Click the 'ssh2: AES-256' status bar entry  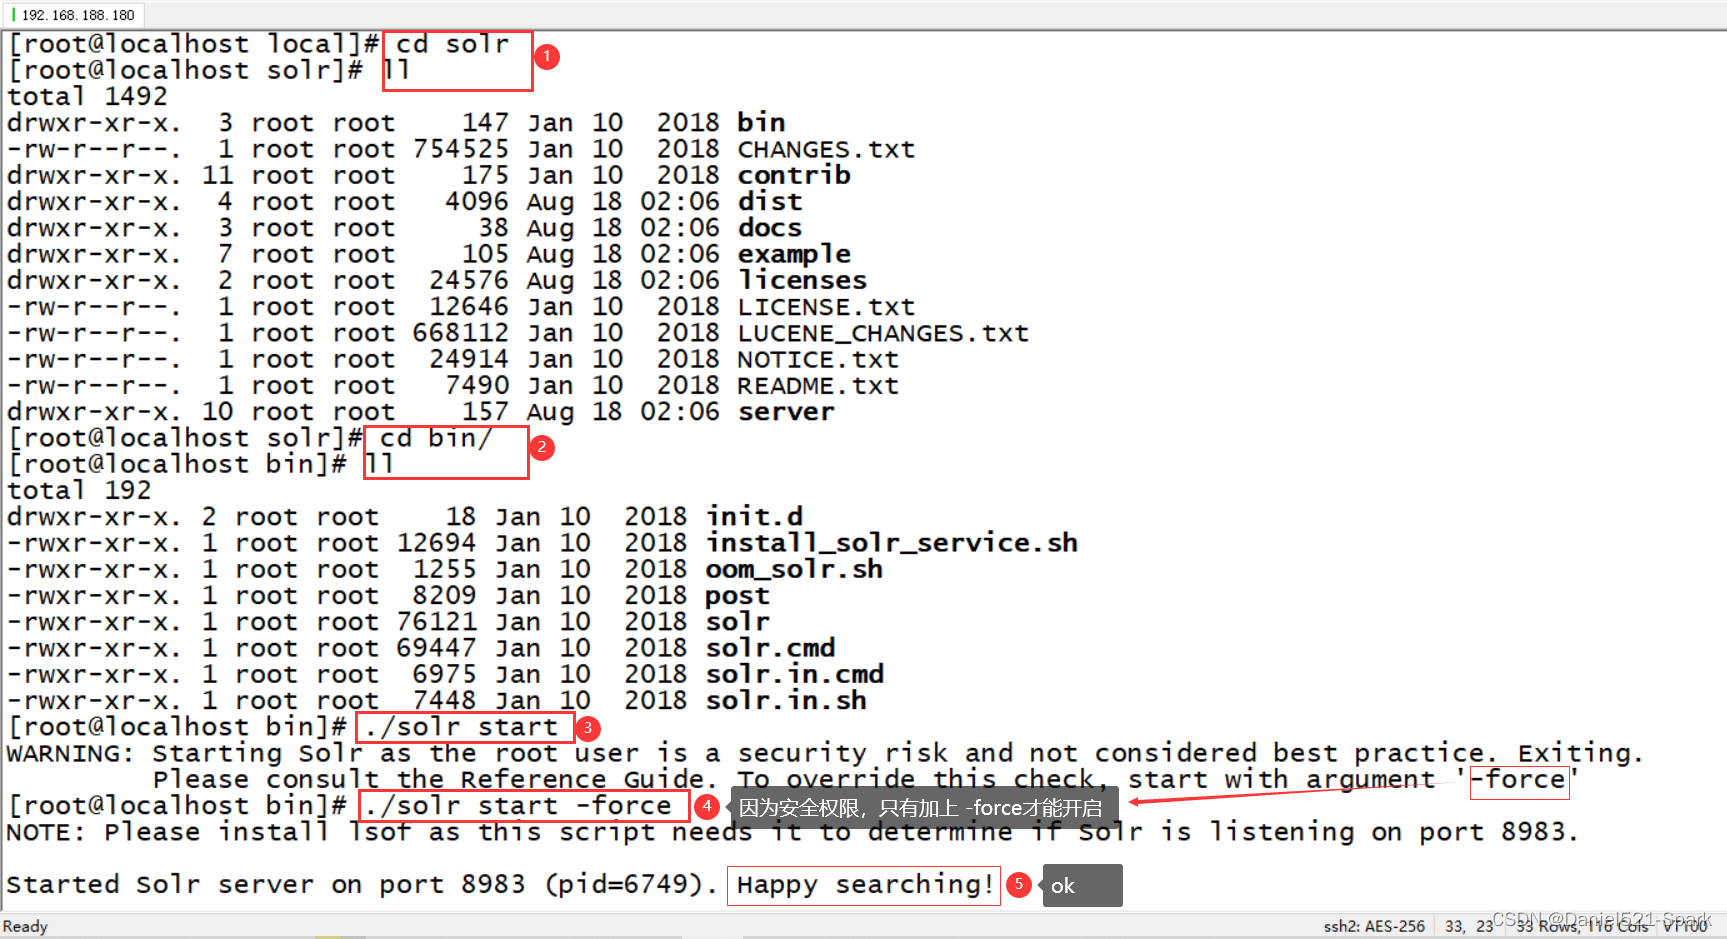point(1374,926)
